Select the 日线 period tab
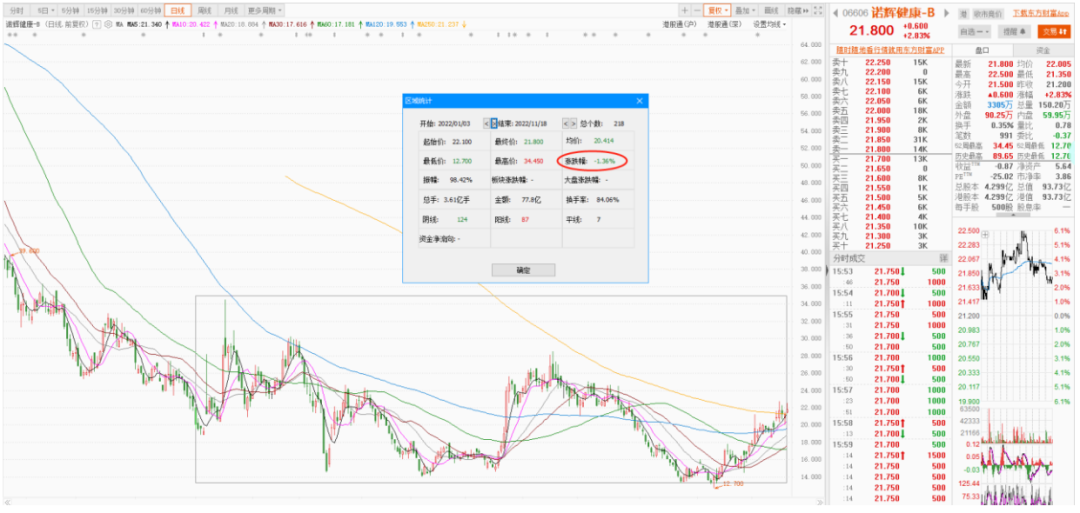1080x513 pixels. coord(177,10)
